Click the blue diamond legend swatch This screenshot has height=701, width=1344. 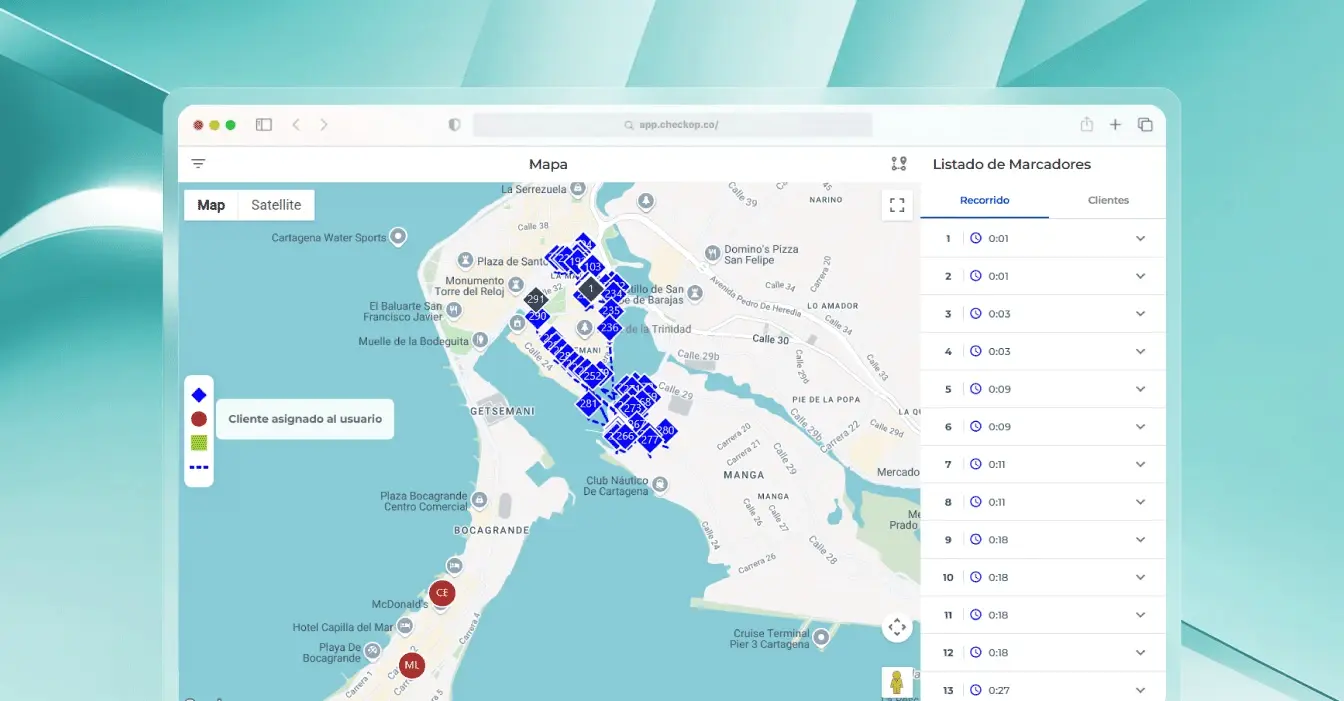pos(199,395)
